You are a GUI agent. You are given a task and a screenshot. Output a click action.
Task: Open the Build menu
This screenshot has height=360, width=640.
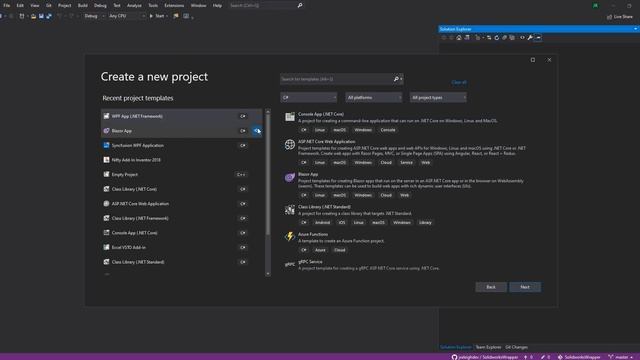pos(83,6)
